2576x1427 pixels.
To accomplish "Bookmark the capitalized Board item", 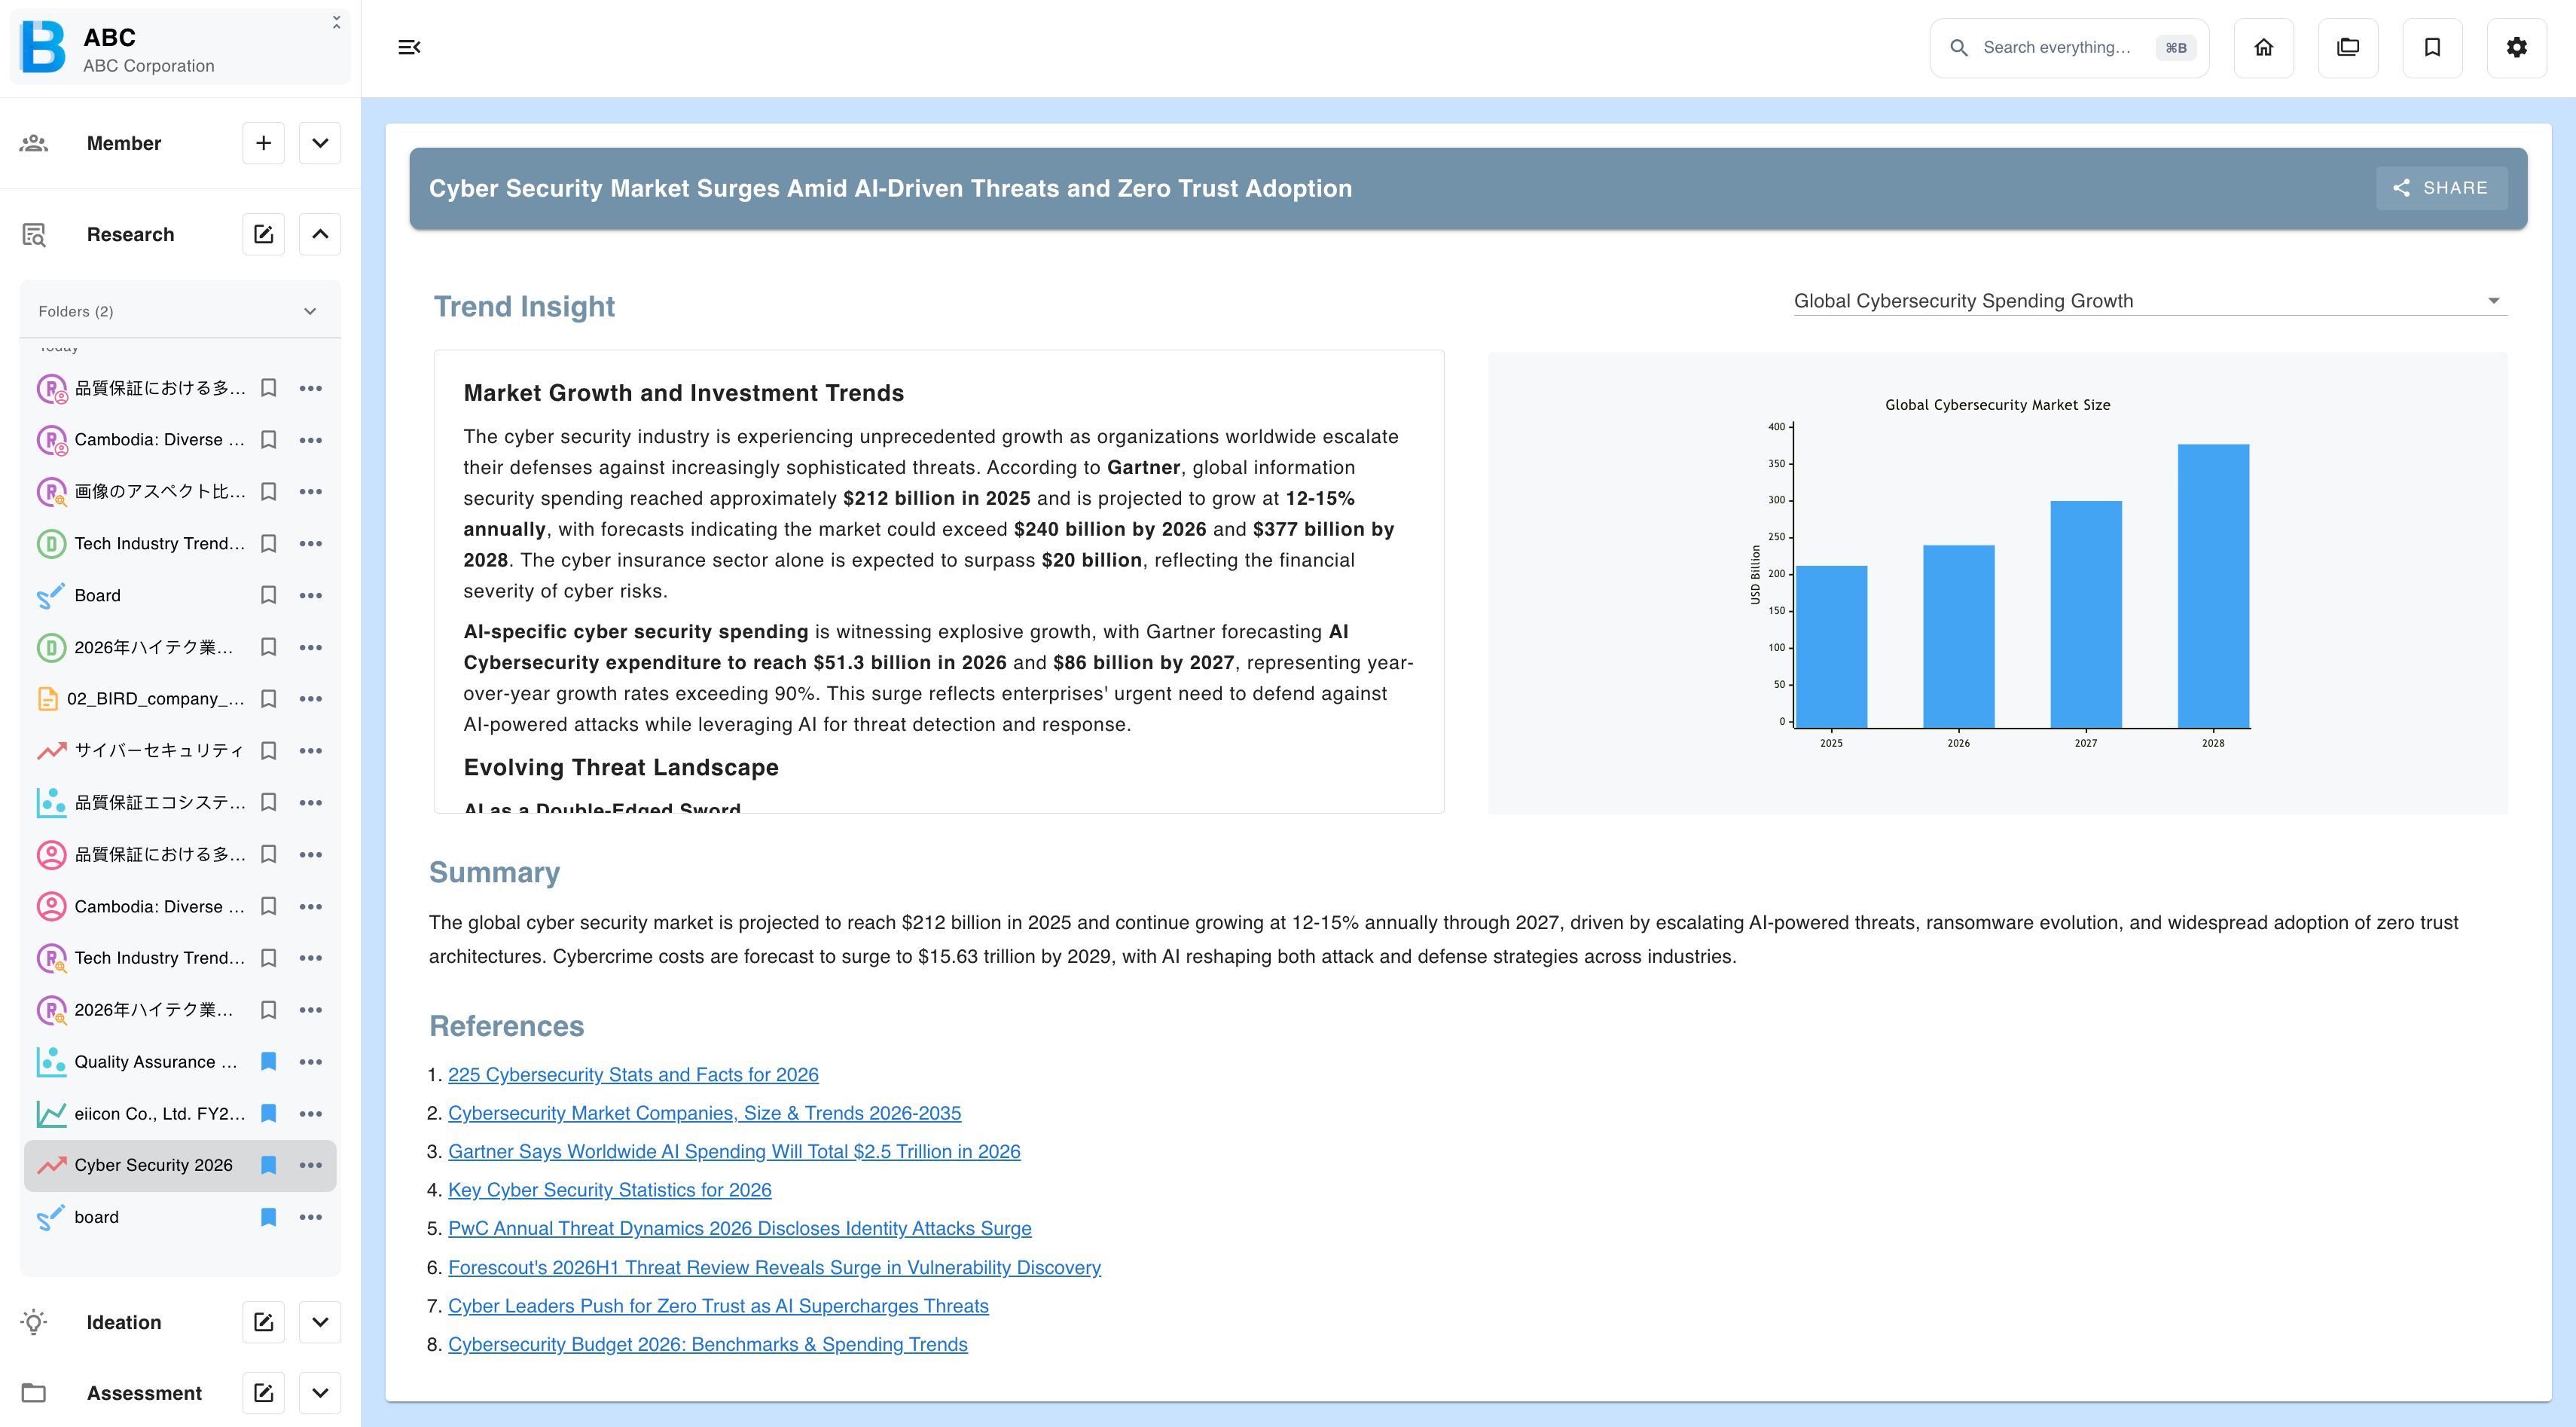I will point(268,595).
